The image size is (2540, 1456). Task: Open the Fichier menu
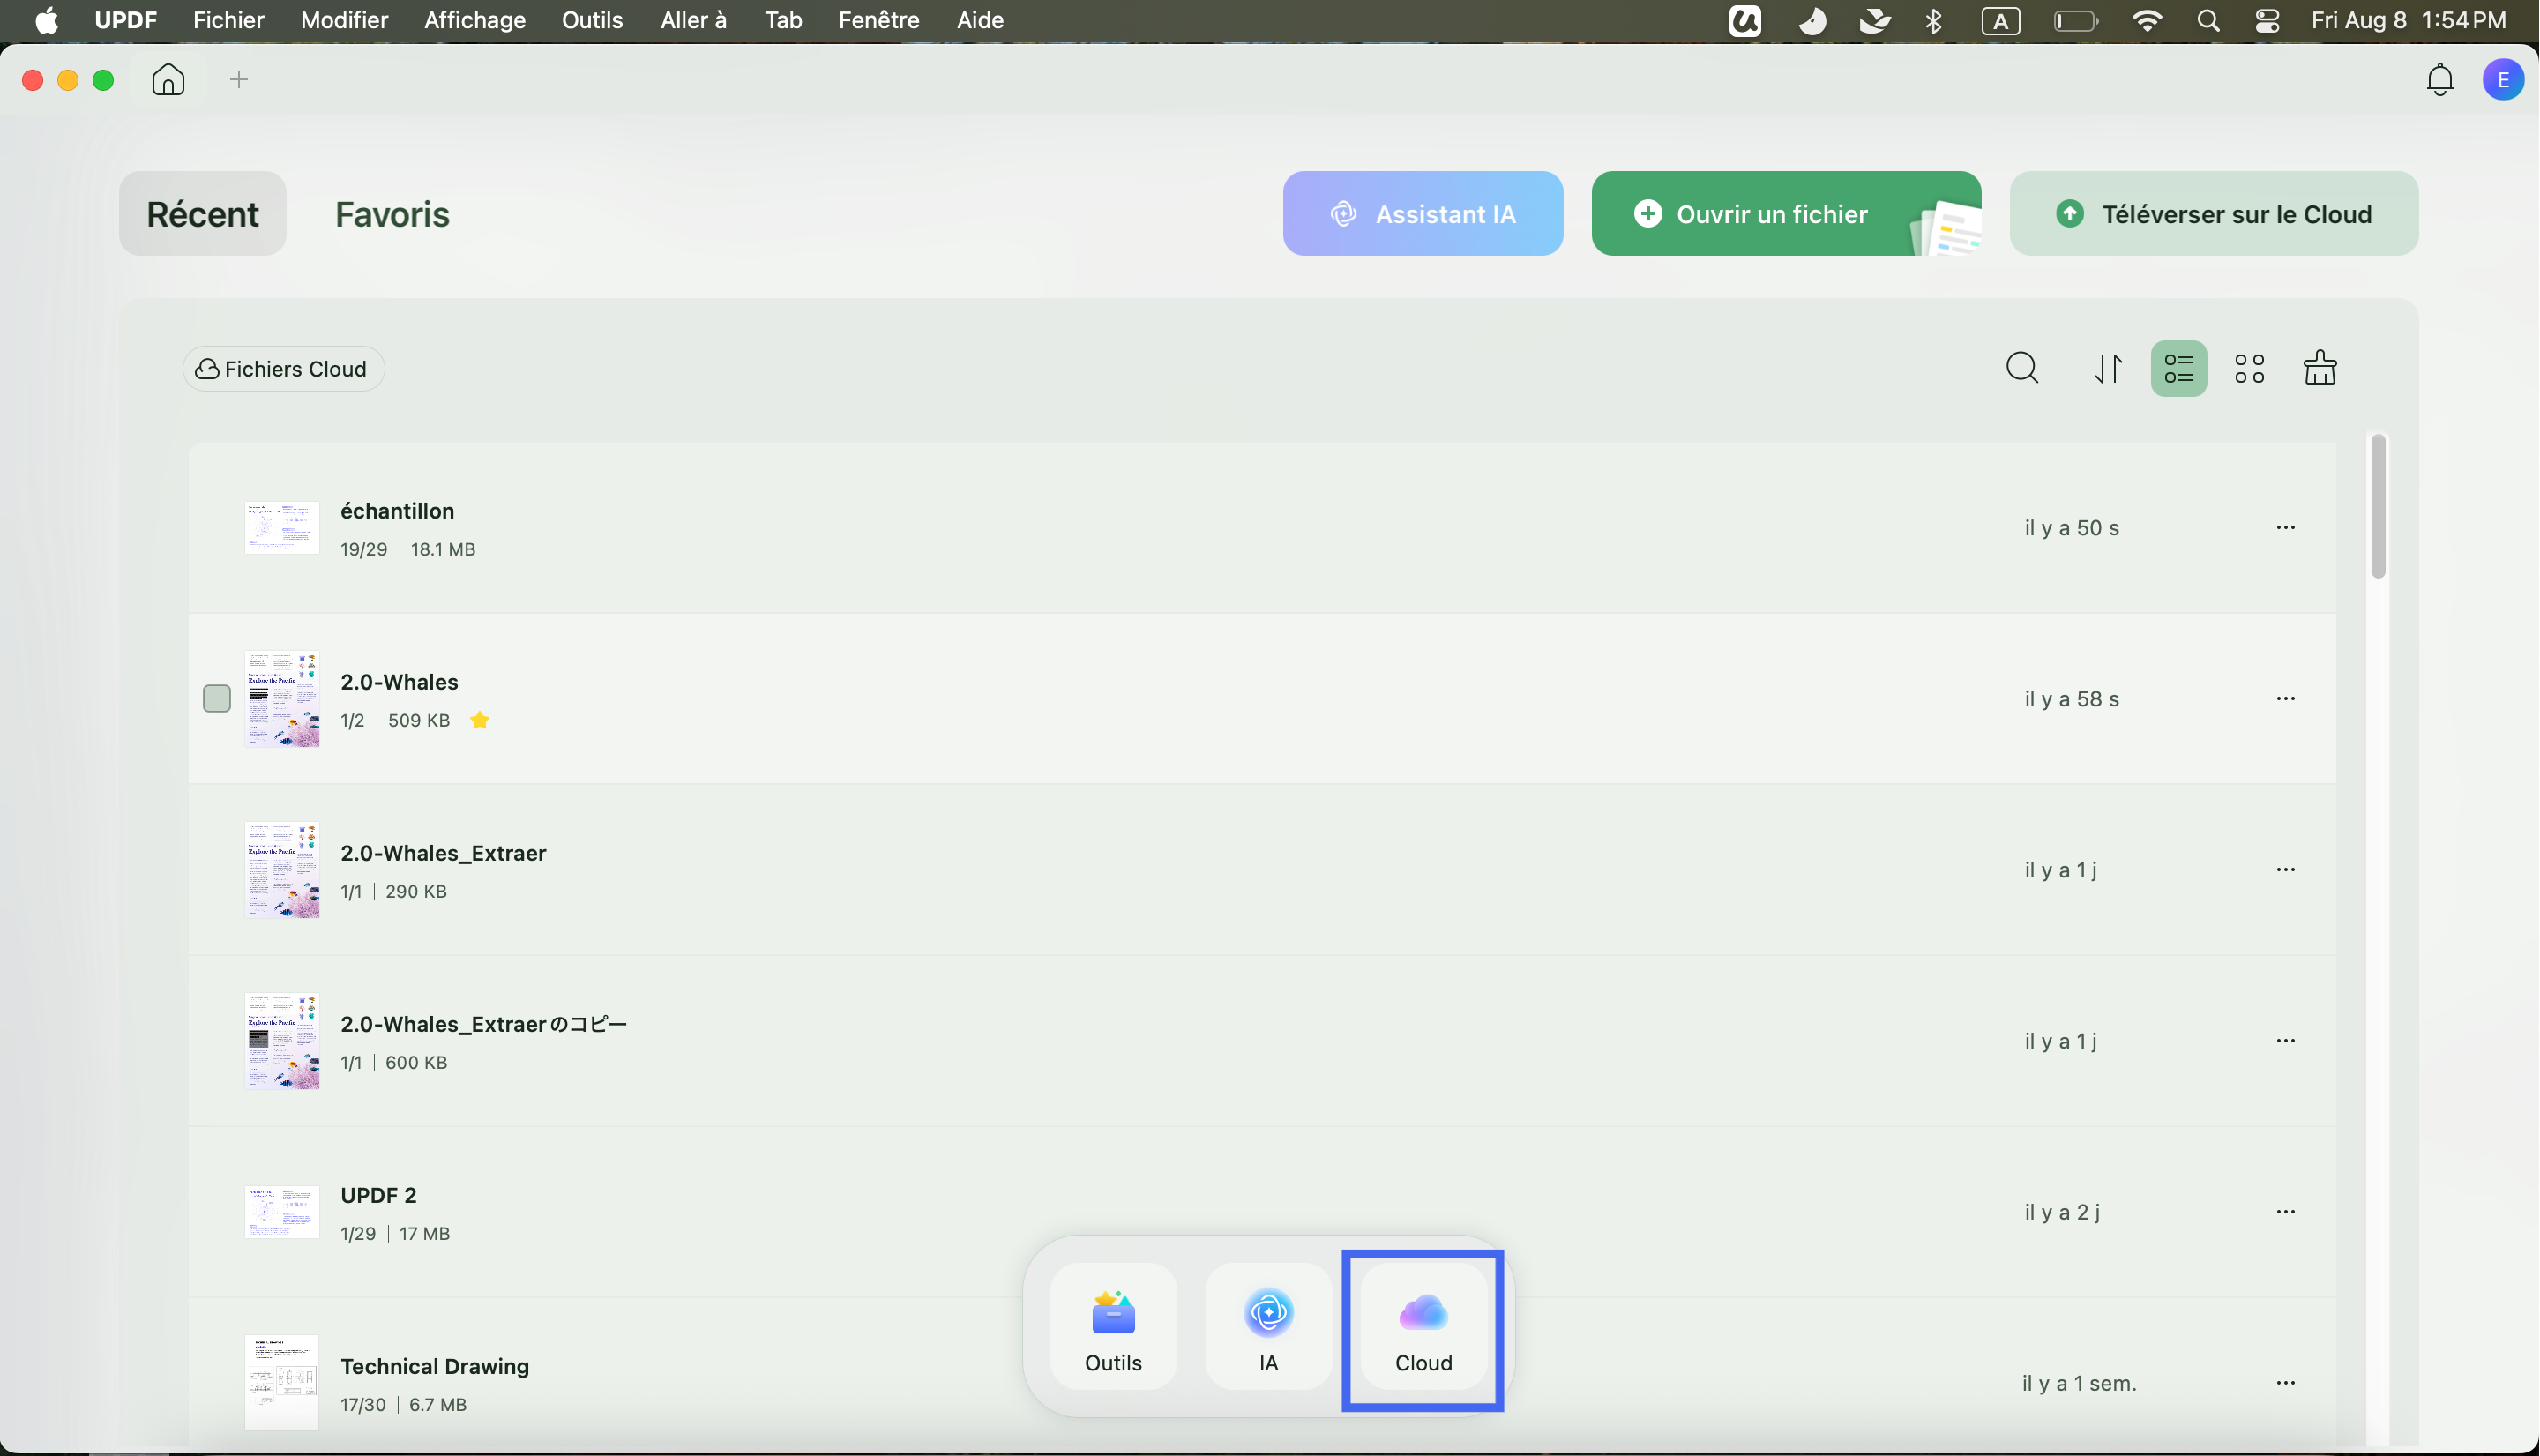pos(228,20)
